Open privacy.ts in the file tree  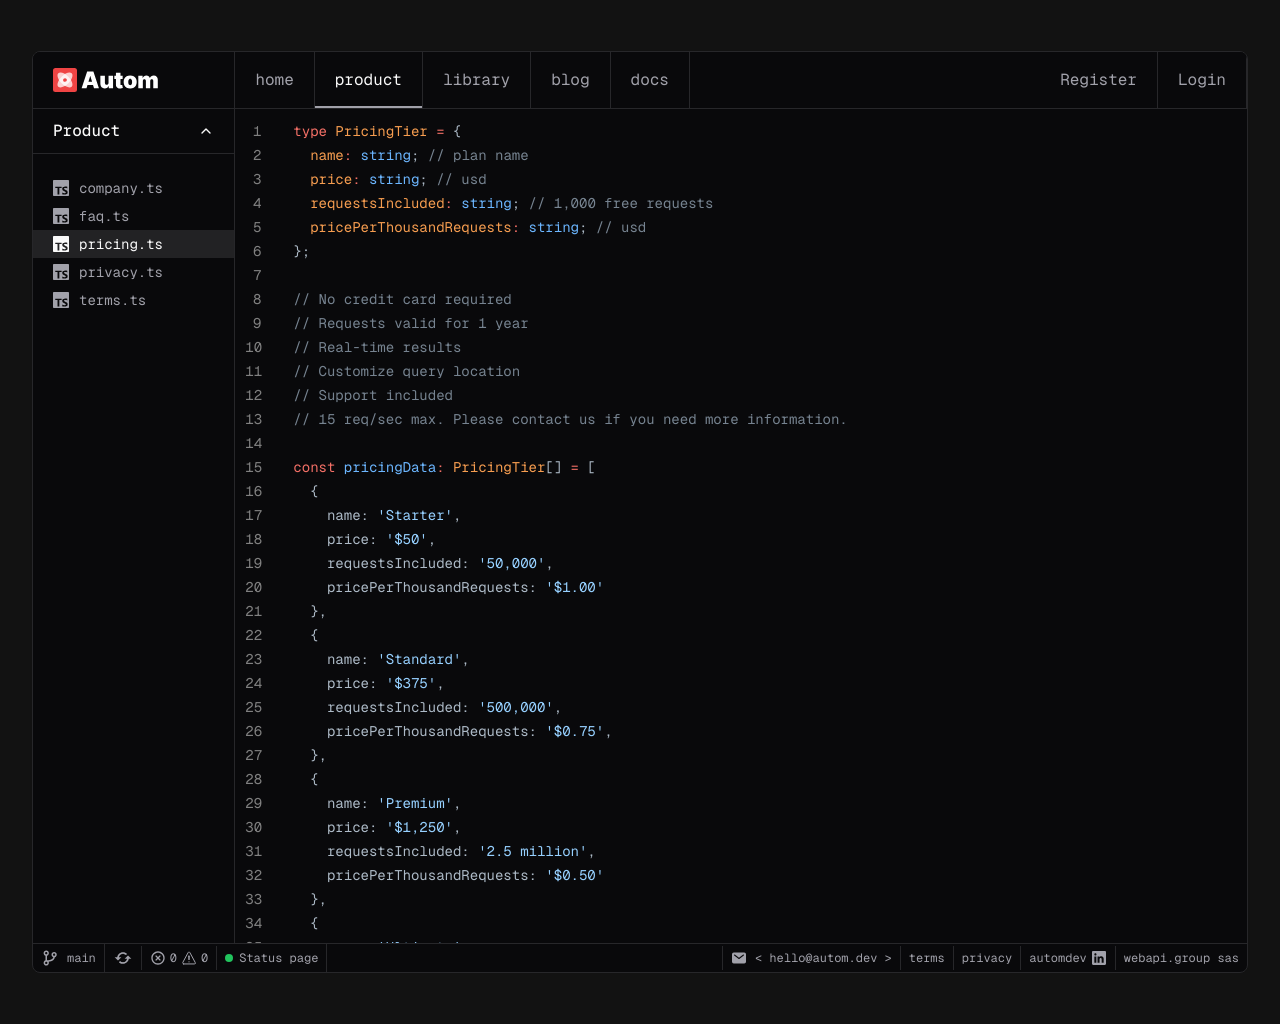click(133, 272)
